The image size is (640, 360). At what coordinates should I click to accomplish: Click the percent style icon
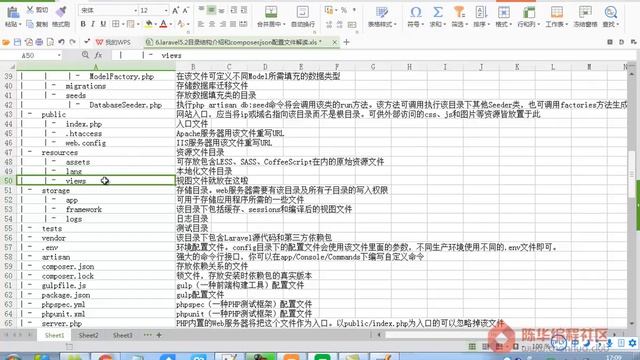tap(344, 10)
